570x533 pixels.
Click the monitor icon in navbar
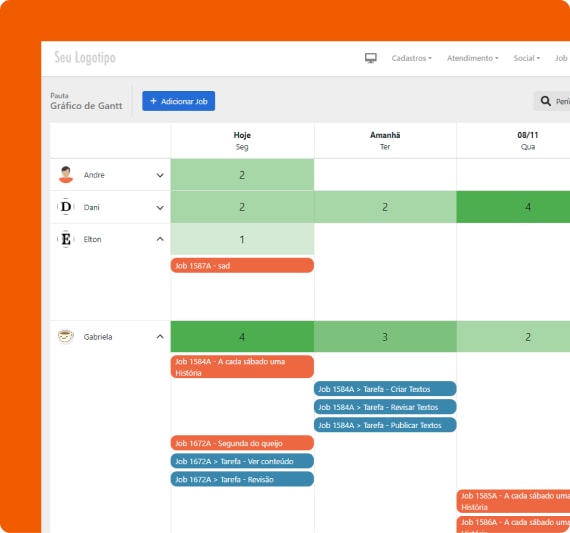(x=370, y=58)
